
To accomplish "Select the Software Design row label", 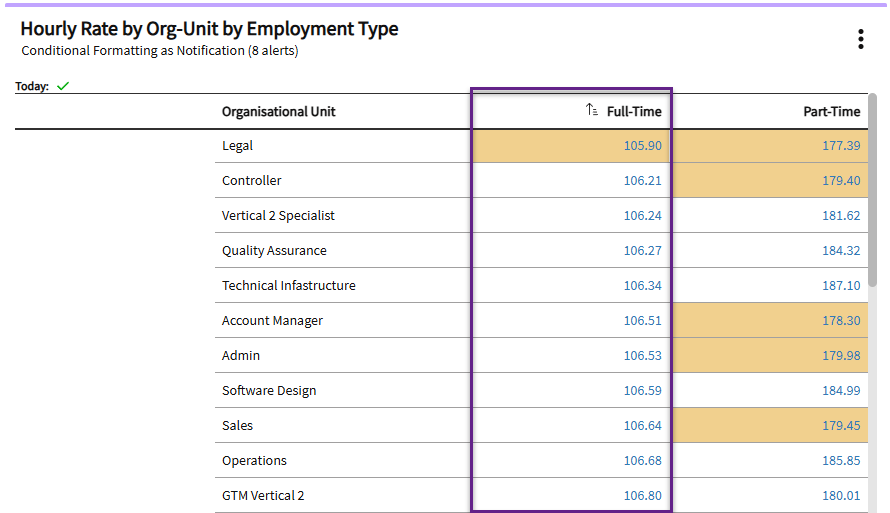I will [269, 391].
